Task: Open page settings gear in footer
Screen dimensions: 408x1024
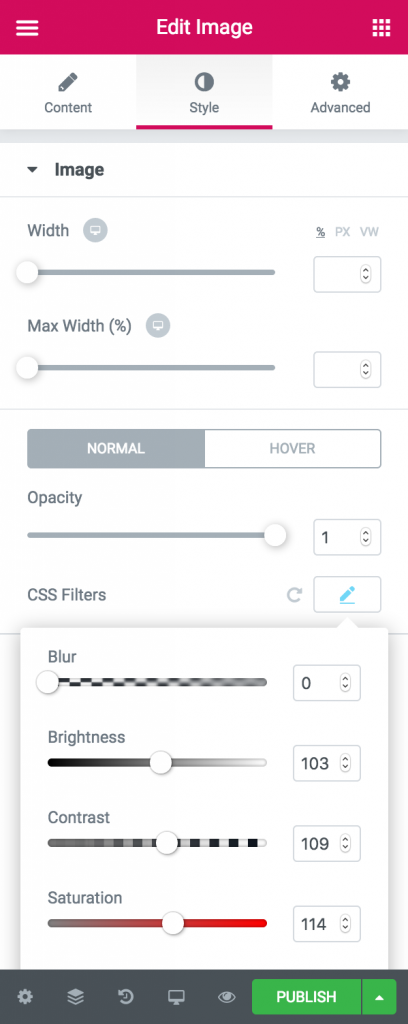Action: (25, 997)
